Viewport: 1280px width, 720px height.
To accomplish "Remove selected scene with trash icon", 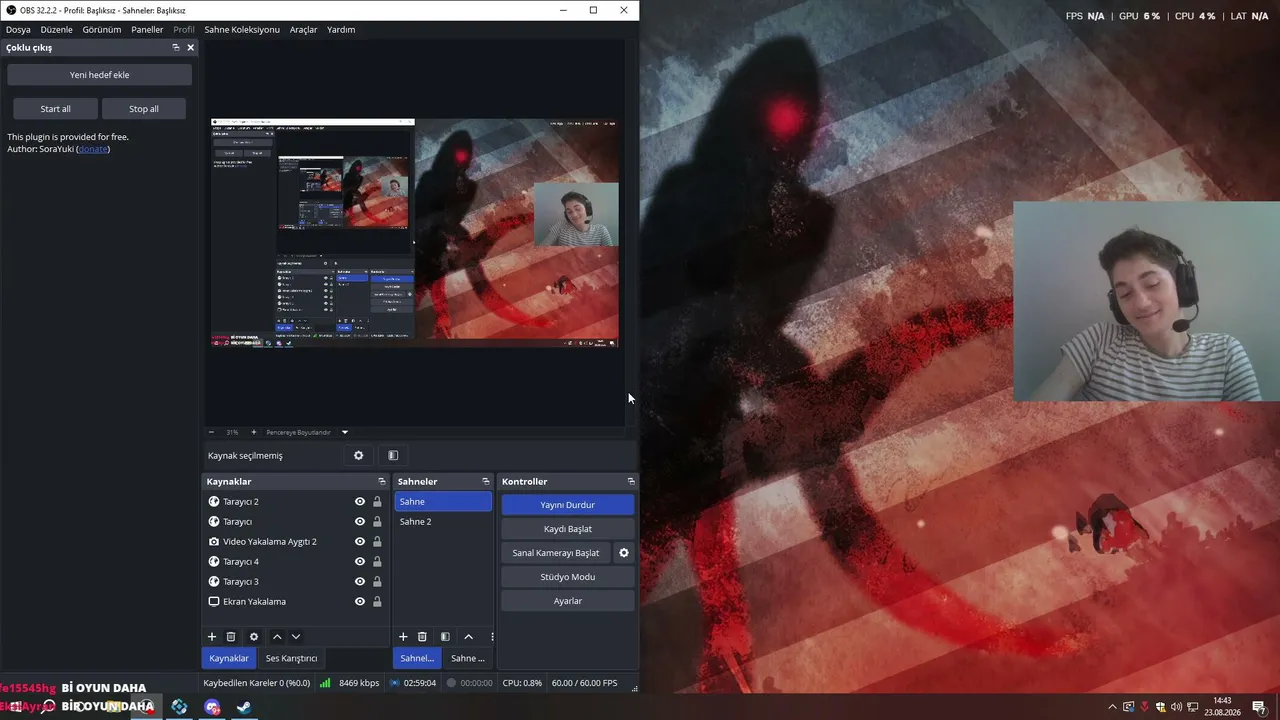I will (x=422, y=637).
